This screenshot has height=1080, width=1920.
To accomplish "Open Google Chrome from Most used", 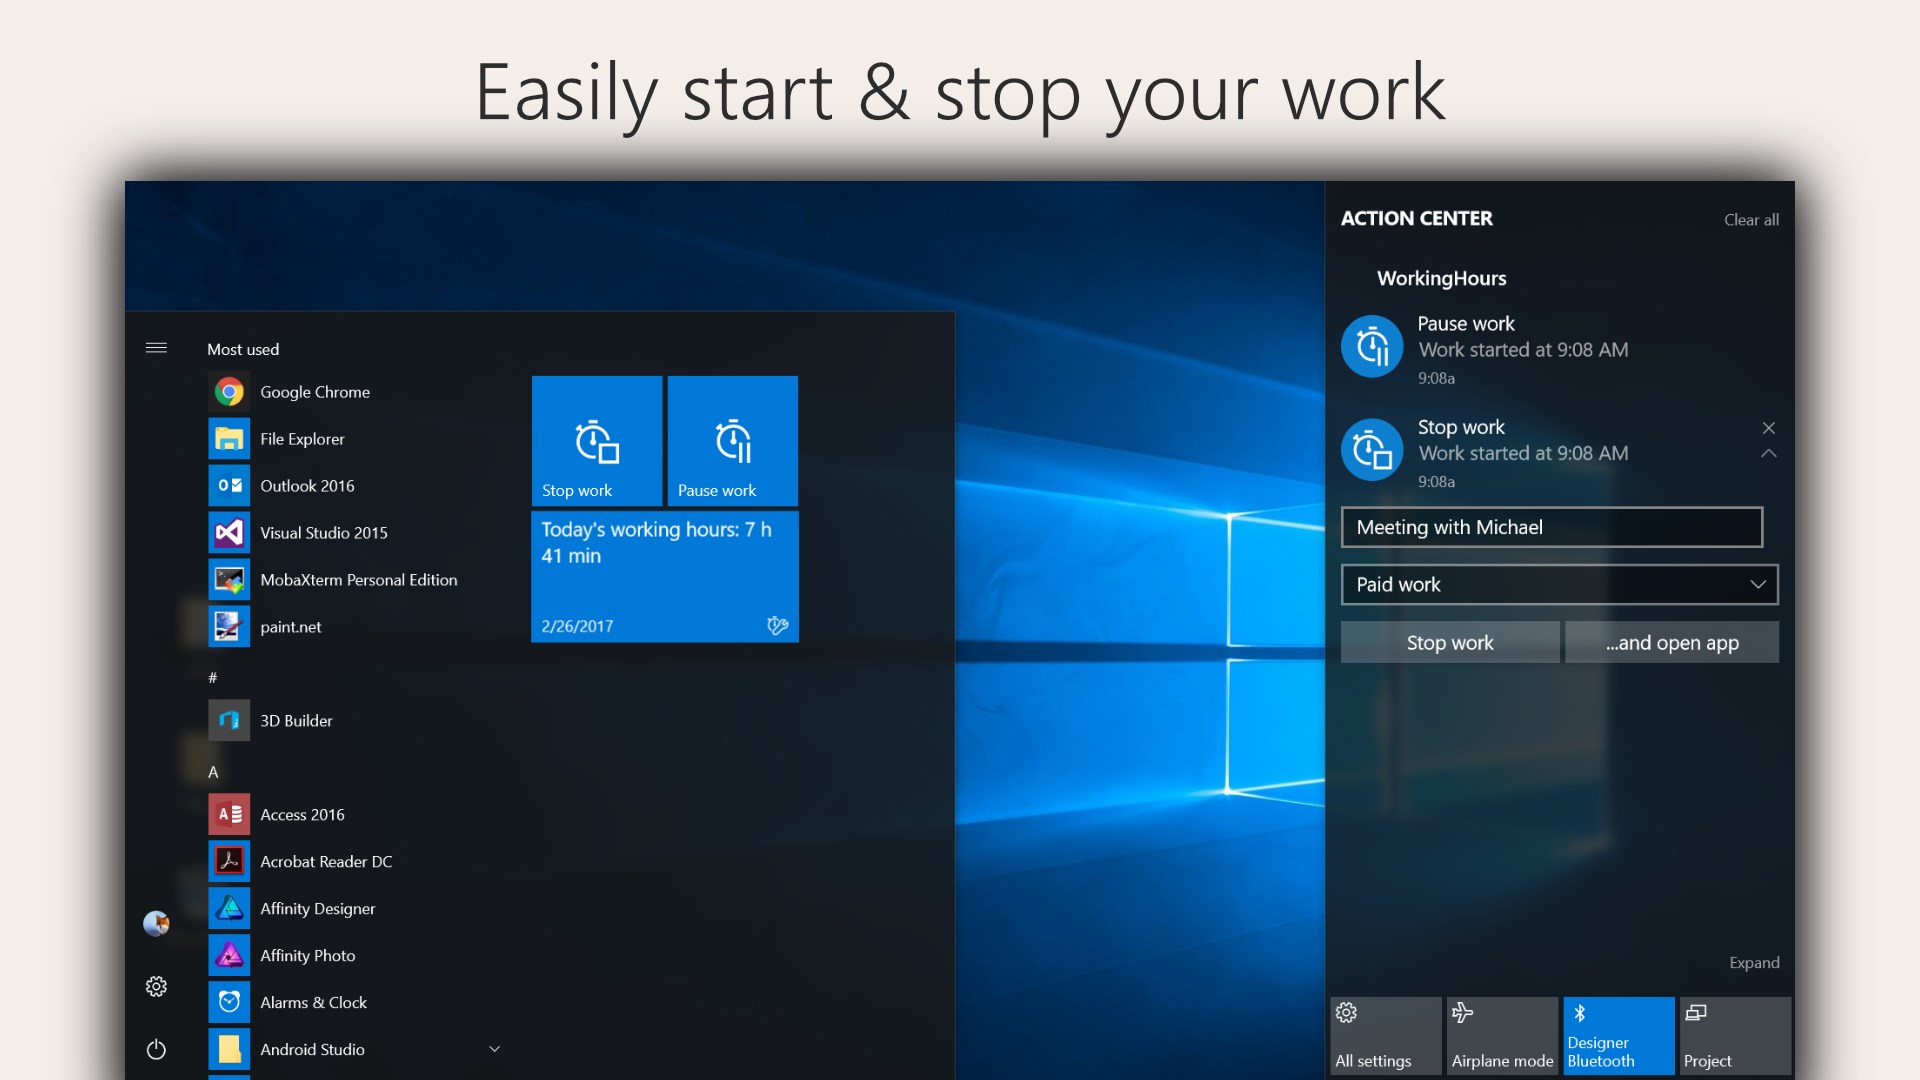I will [316, 391].
